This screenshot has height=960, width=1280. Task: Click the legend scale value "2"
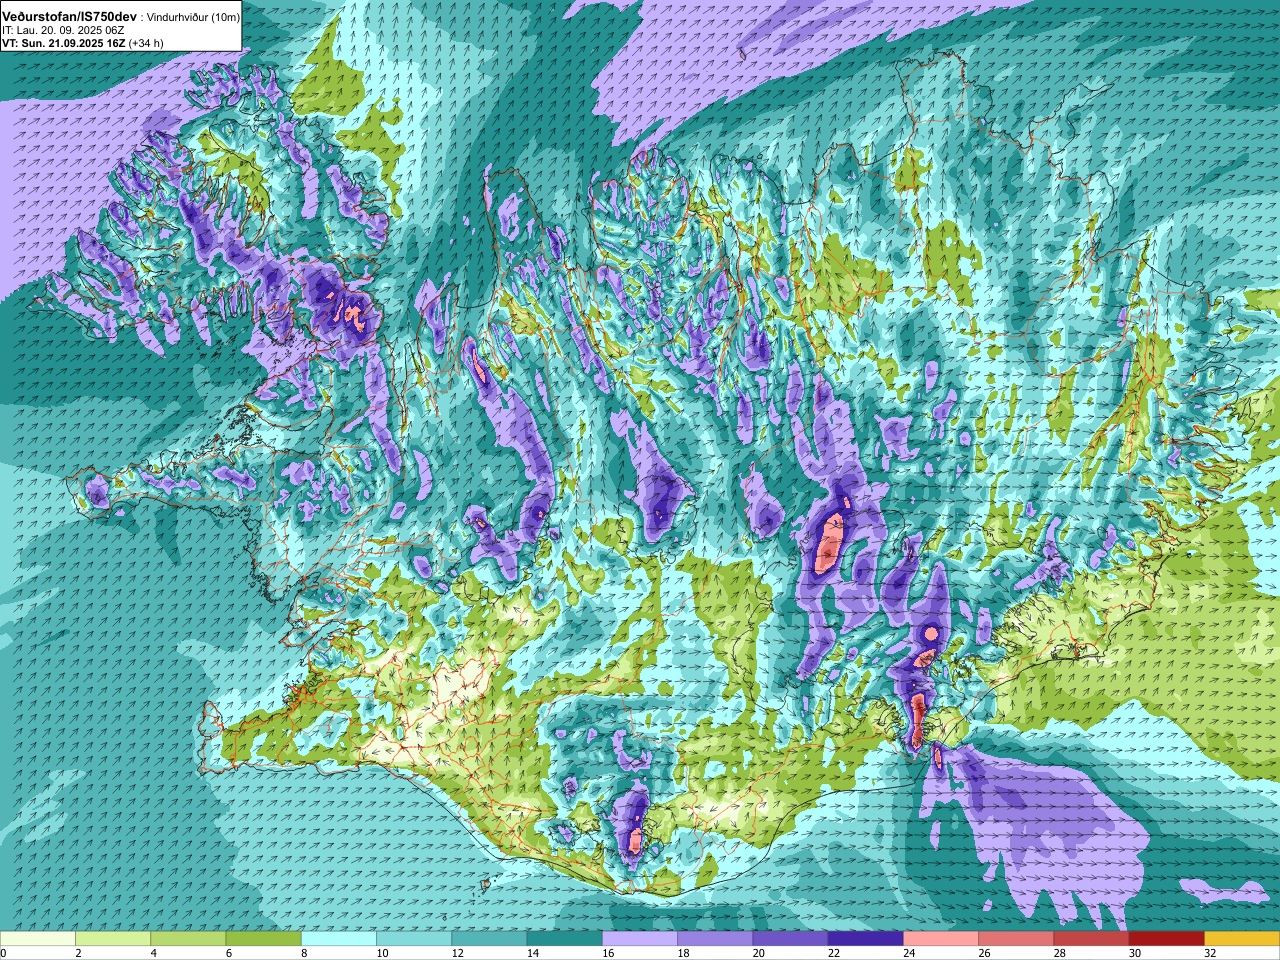click(77, 954)
